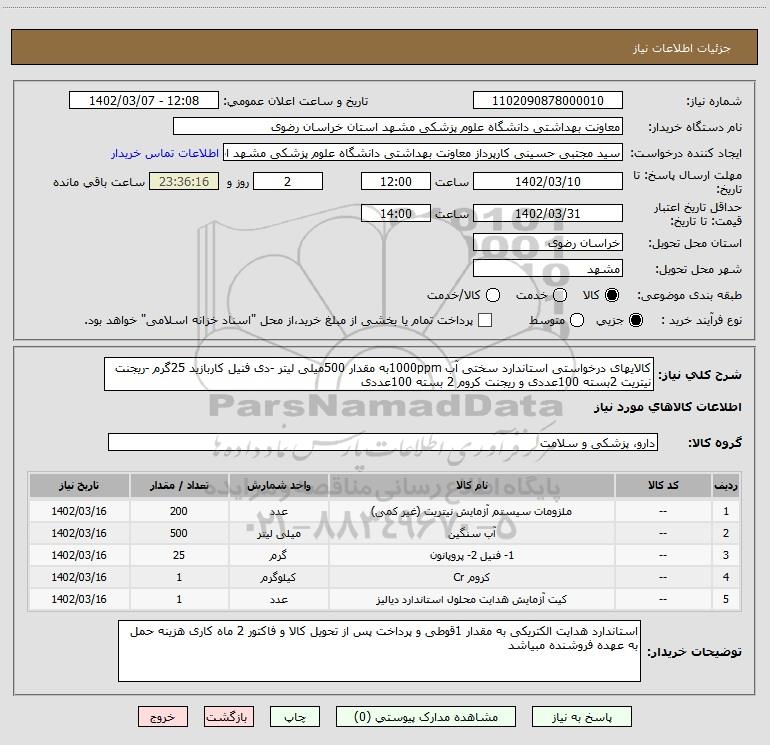770x745 pixels.
Task: Click the نام کالا column header
Action: (x=471, y=485)
